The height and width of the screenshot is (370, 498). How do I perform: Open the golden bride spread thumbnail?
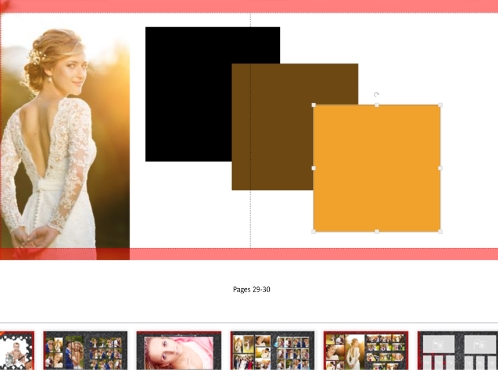click(366, 350)
